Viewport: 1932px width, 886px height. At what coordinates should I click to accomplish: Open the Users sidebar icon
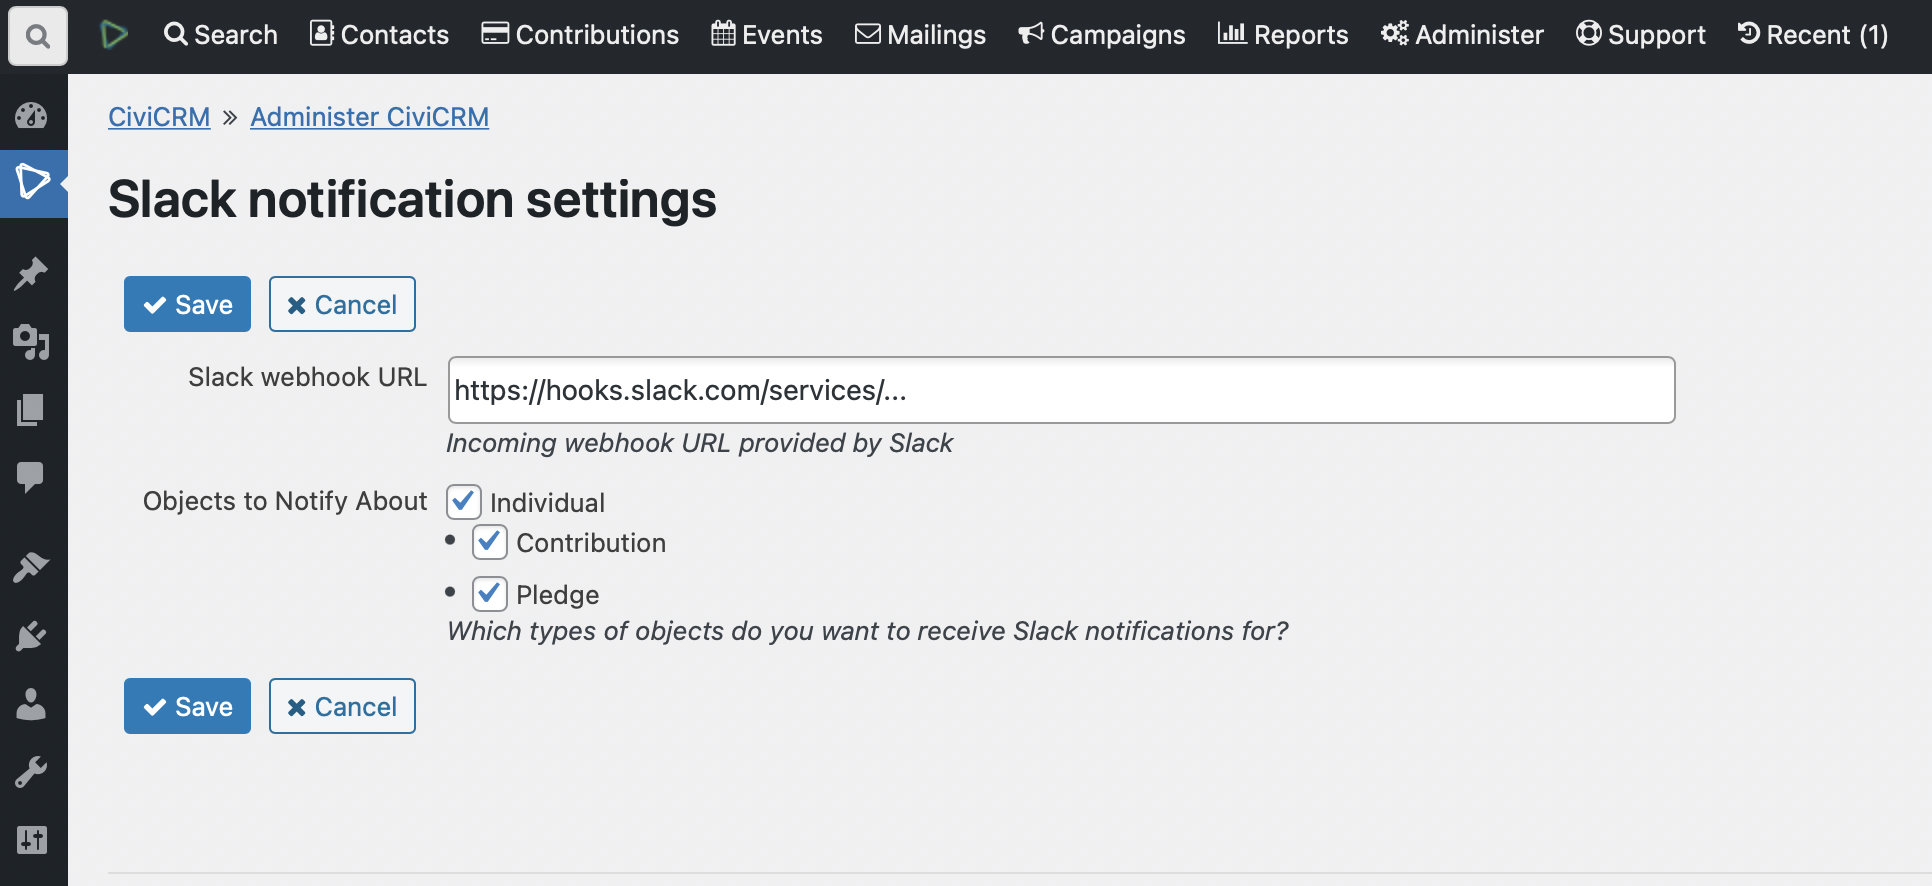[31, 704]
